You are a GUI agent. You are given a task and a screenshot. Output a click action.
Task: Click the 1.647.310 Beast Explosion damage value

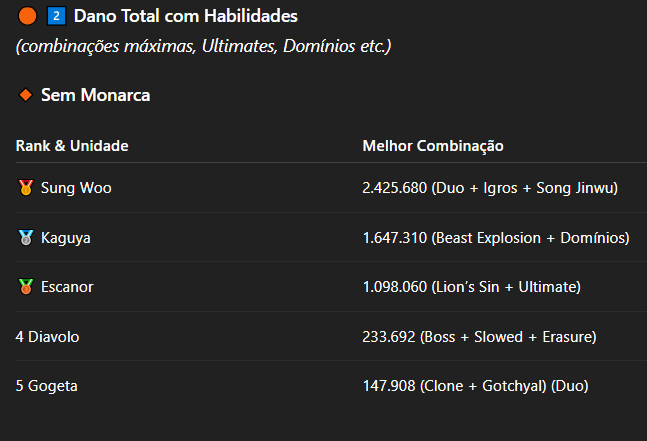click(495, 237)
